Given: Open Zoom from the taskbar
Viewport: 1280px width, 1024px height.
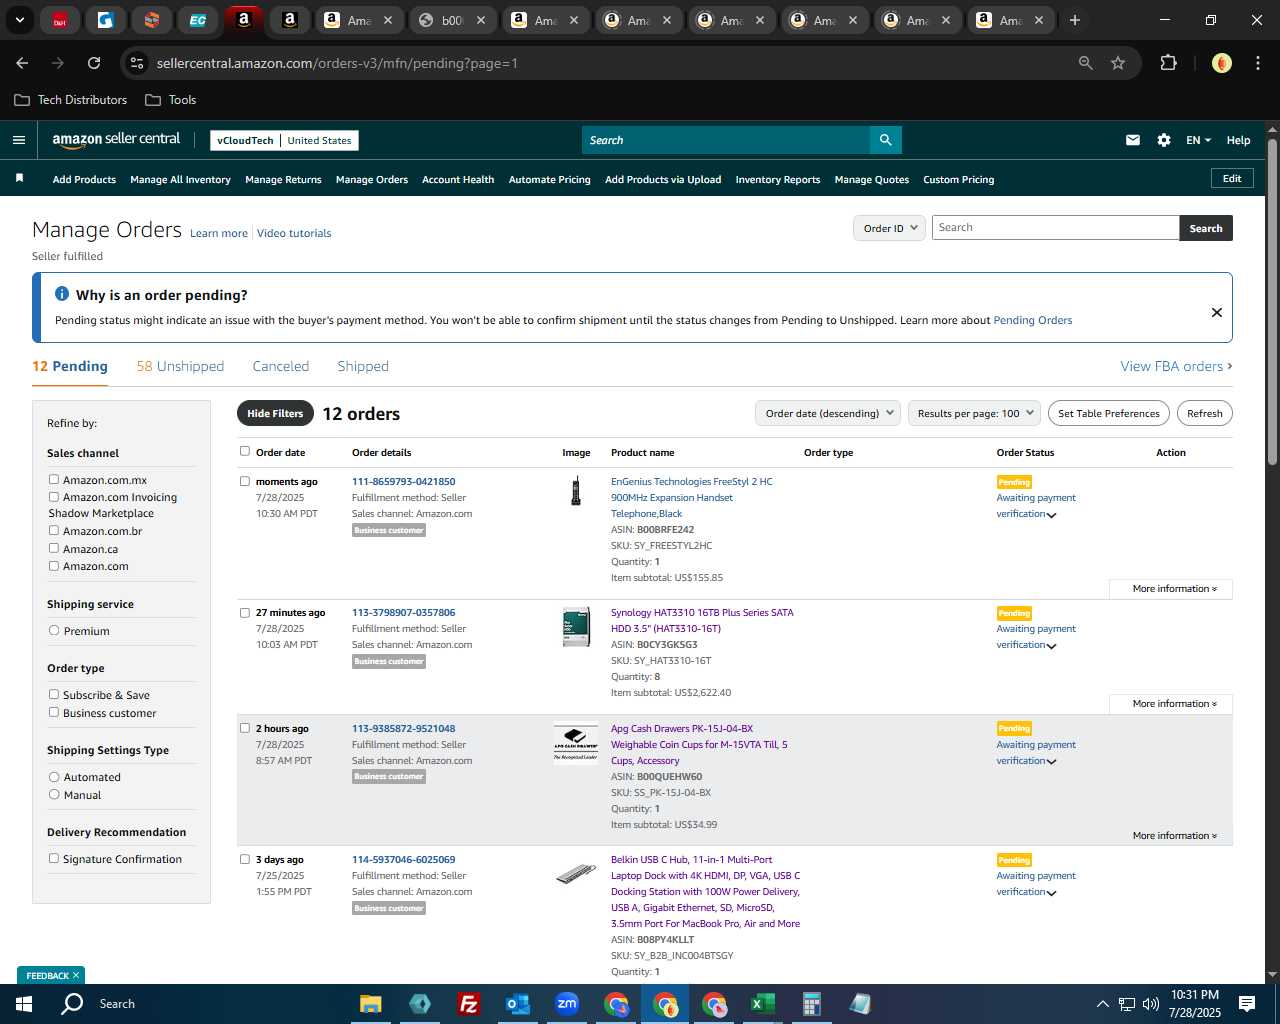Looking at the screenshot, I should [567, 1004].
